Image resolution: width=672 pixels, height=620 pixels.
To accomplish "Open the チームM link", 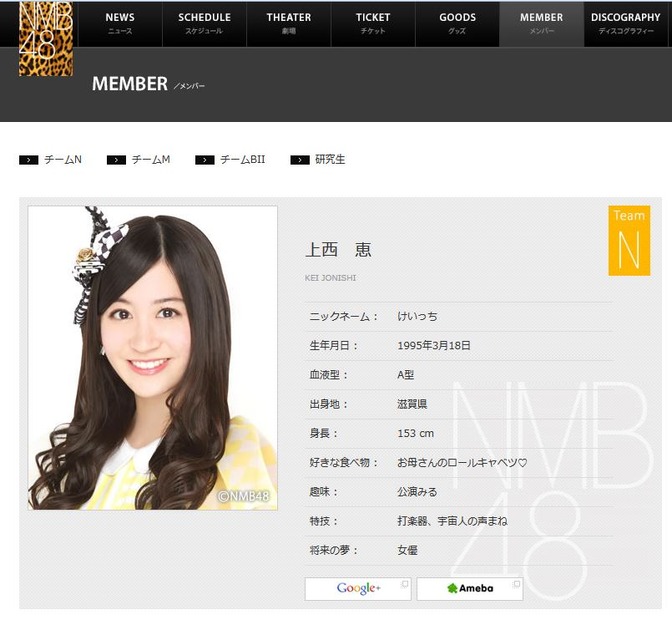I will coord(151,159).
